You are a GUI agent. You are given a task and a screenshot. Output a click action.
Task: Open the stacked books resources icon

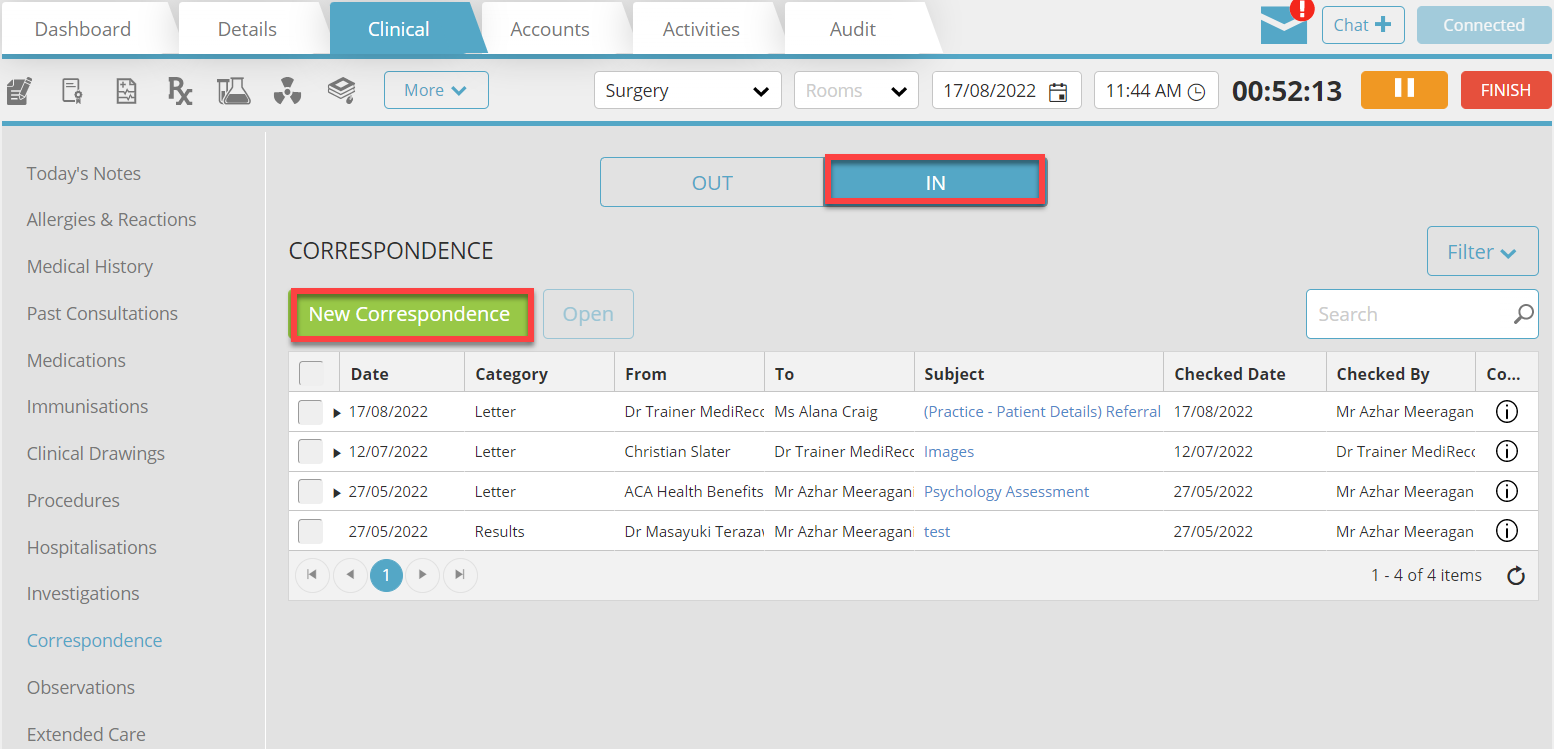click(342, 91)
